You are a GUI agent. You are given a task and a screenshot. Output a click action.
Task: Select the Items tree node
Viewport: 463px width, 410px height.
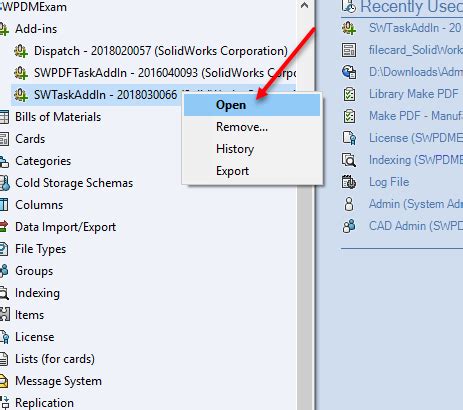[x=29, y=315]
